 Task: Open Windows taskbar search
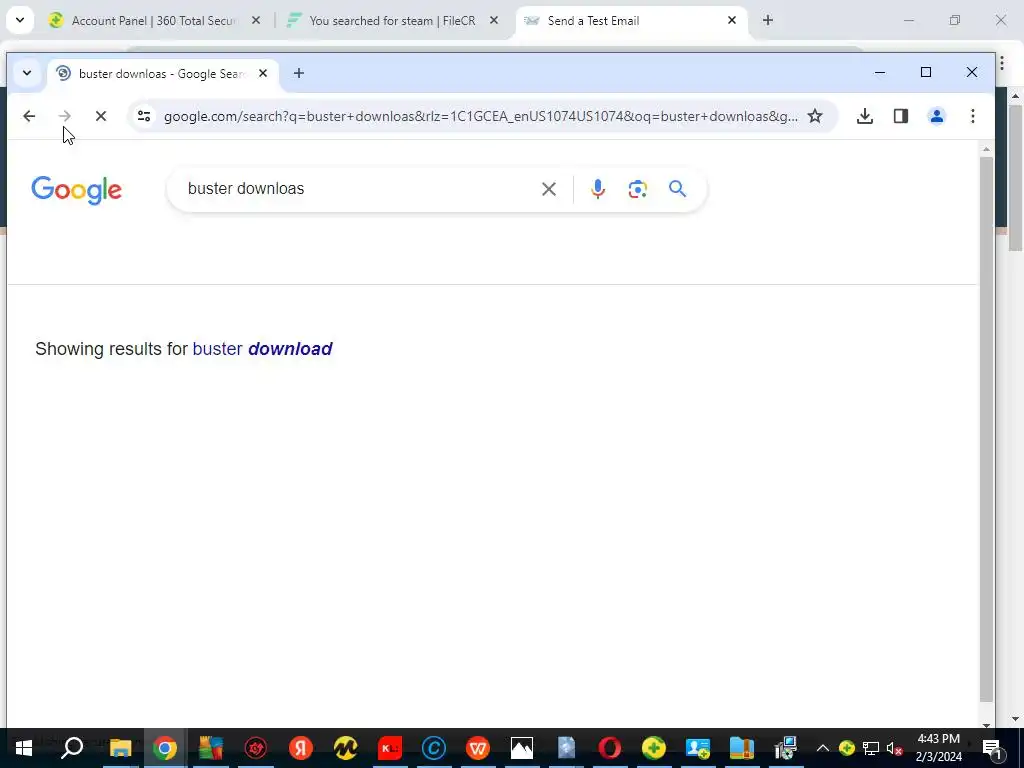[72, 748]
